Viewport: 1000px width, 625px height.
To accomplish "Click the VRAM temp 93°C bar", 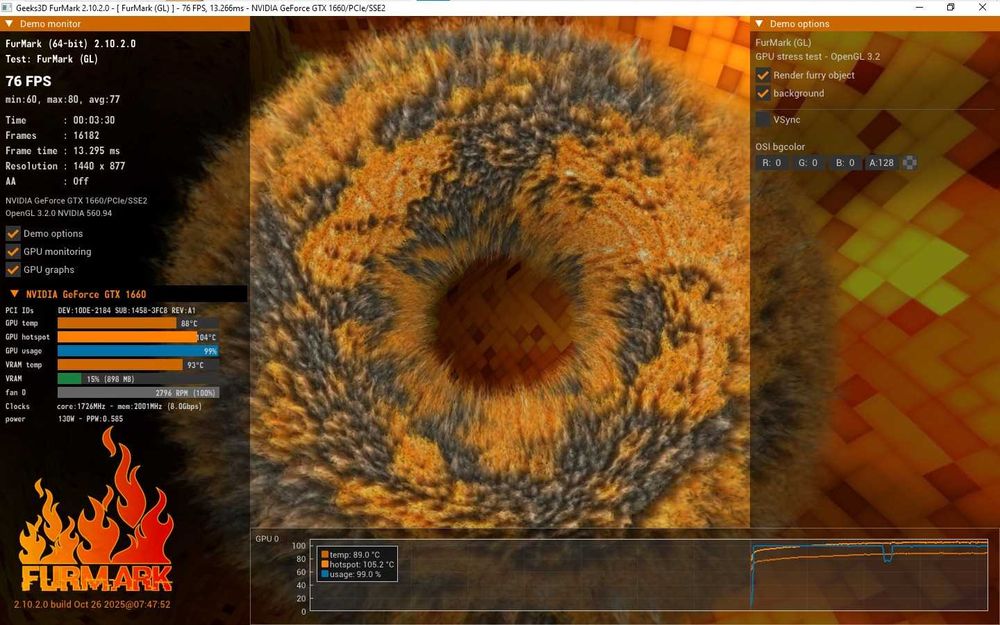I will [x=138, y=365].
